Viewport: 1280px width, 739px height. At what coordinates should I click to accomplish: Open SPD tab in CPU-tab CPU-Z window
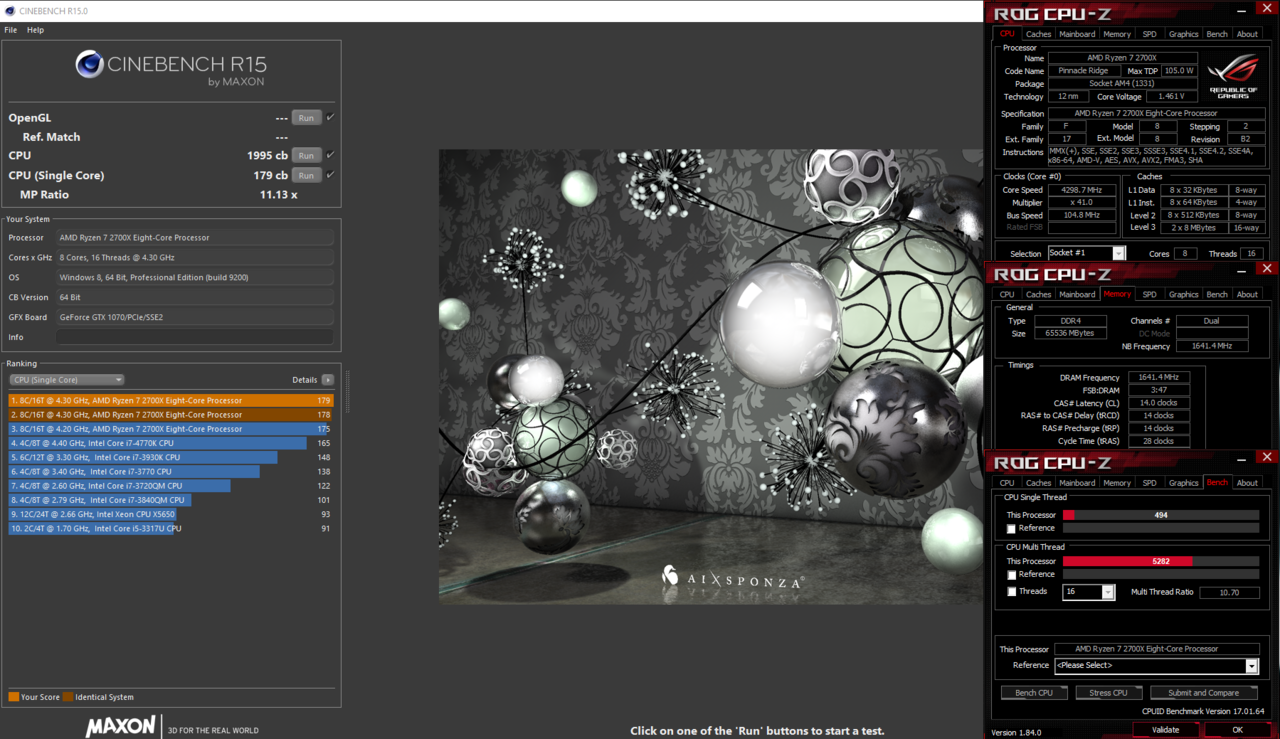click(x=1149, y=34)
